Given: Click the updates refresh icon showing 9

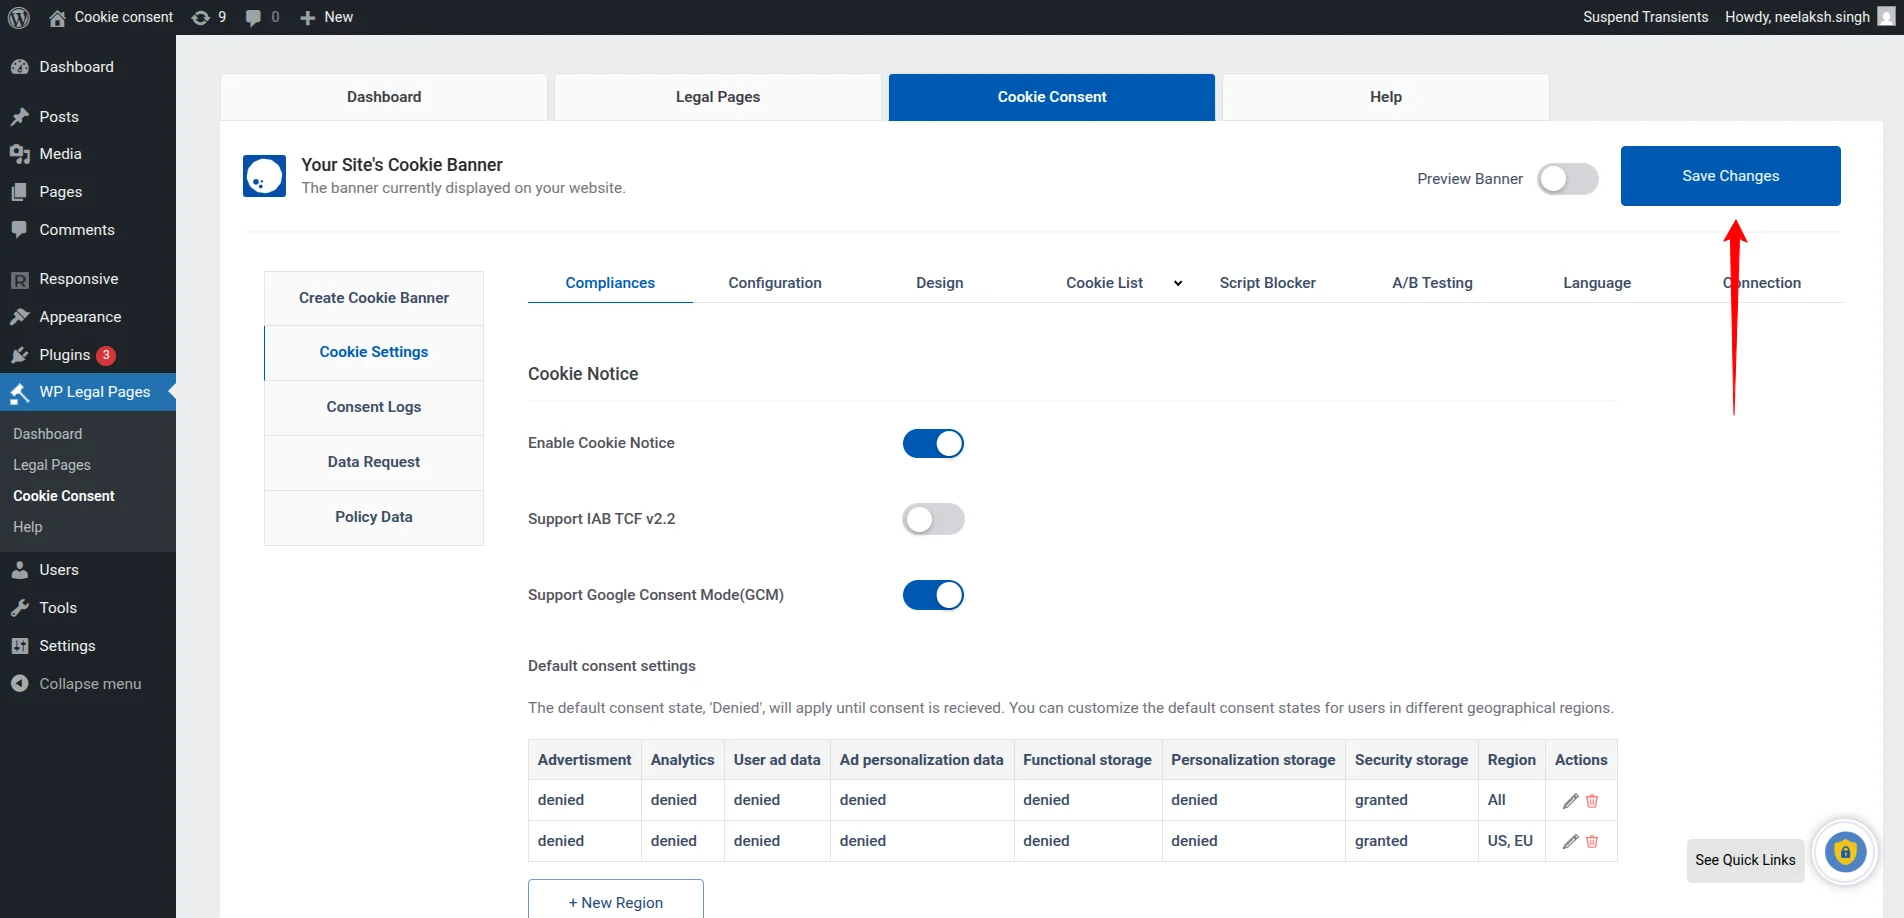Looking at the screenshot, I should pyautogui.click(x=199, y=17).
